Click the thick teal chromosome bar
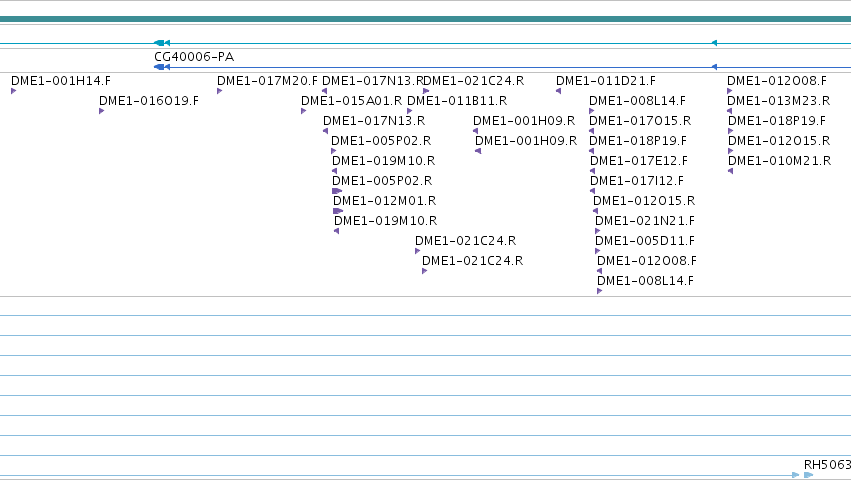 [426, 19]
